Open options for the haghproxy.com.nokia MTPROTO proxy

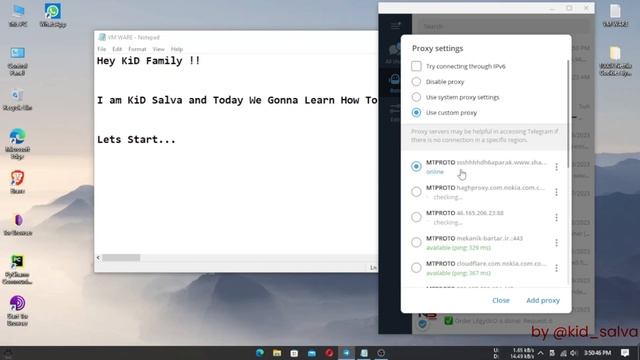click(556, 192)
